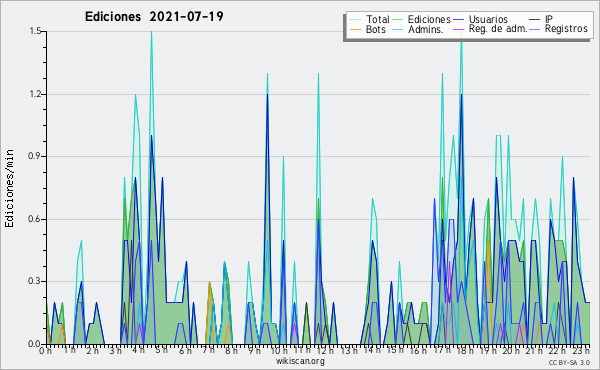Click the '4 h' x-axis label
600x370 pixels.
[x=139, y=351]
